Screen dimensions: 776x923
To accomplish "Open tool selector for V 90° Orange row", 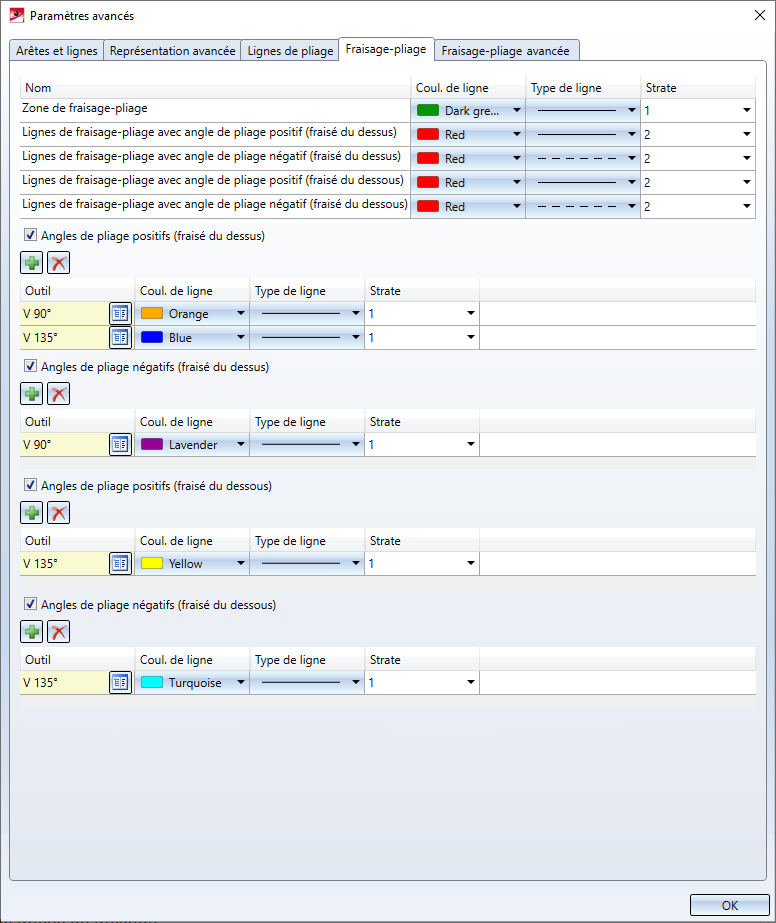I will [x=120, y=313].
